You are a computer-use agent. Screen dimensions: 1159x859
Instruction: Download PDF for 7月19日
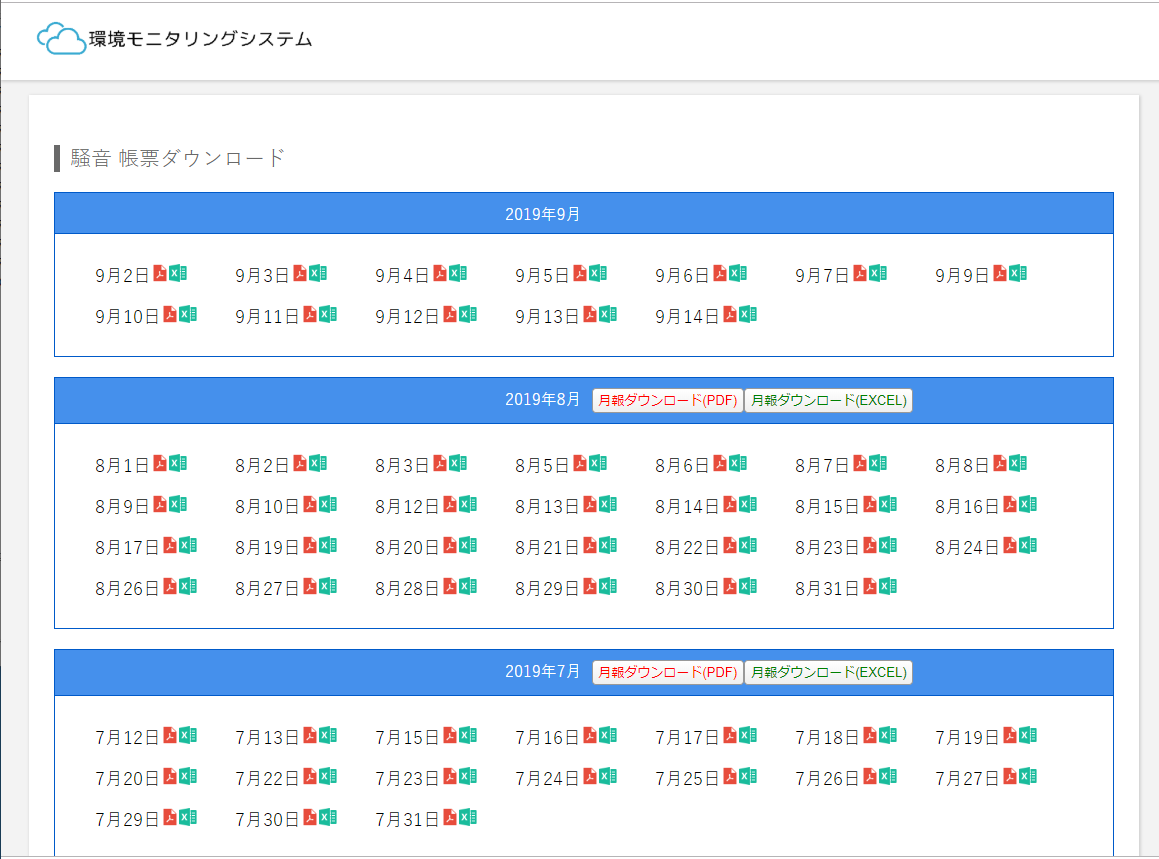pyautogui.click(x=1009, y=735)
